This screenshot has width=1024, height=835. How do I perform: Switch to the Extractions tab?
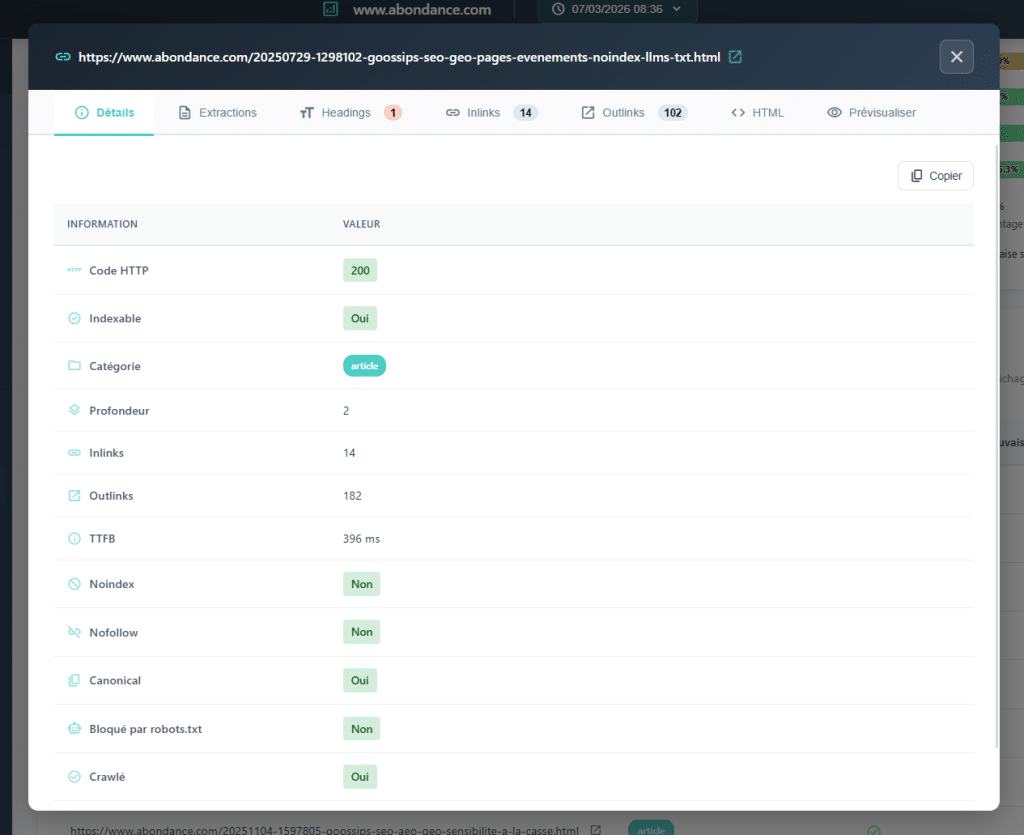217,113
